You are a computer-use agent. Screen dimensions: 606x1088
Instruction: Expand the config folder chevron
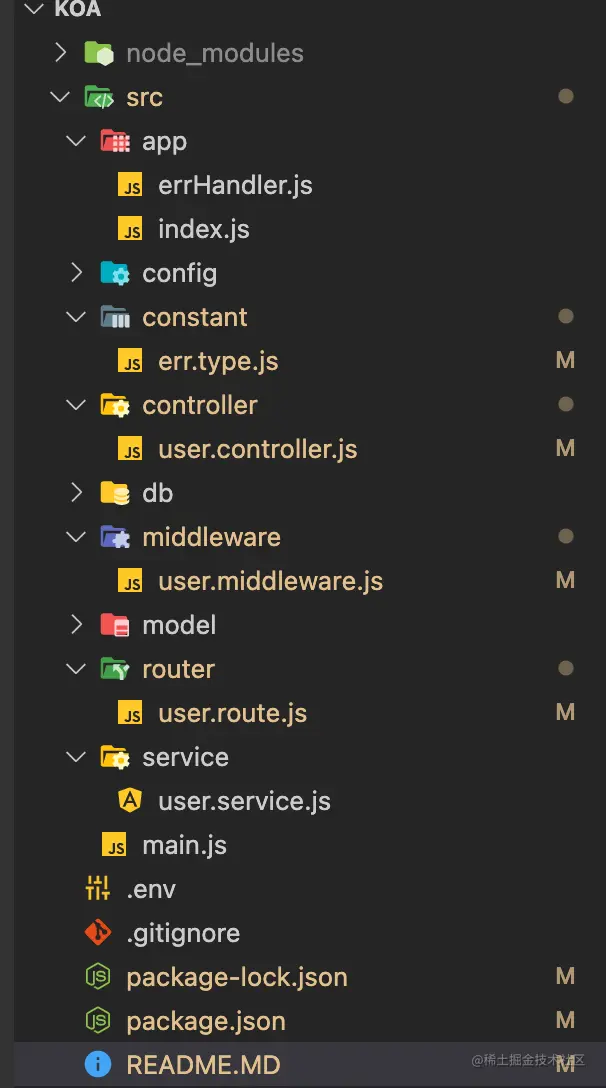[x=76, y=273]
